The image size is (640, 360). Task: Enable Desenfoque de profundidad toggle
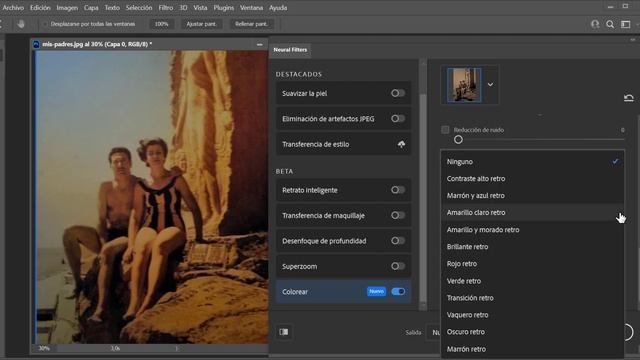(398, 241)
